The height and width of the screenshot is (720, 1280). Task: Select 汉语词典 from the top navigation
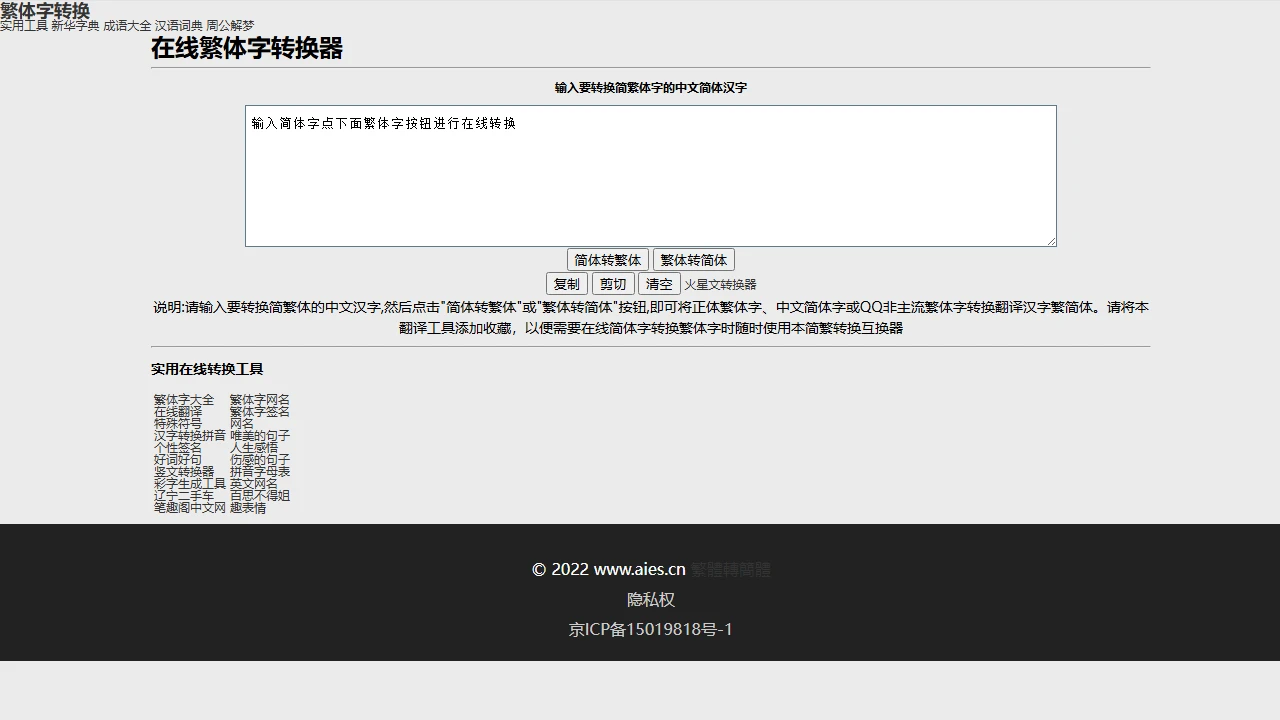tap(179, 26)
